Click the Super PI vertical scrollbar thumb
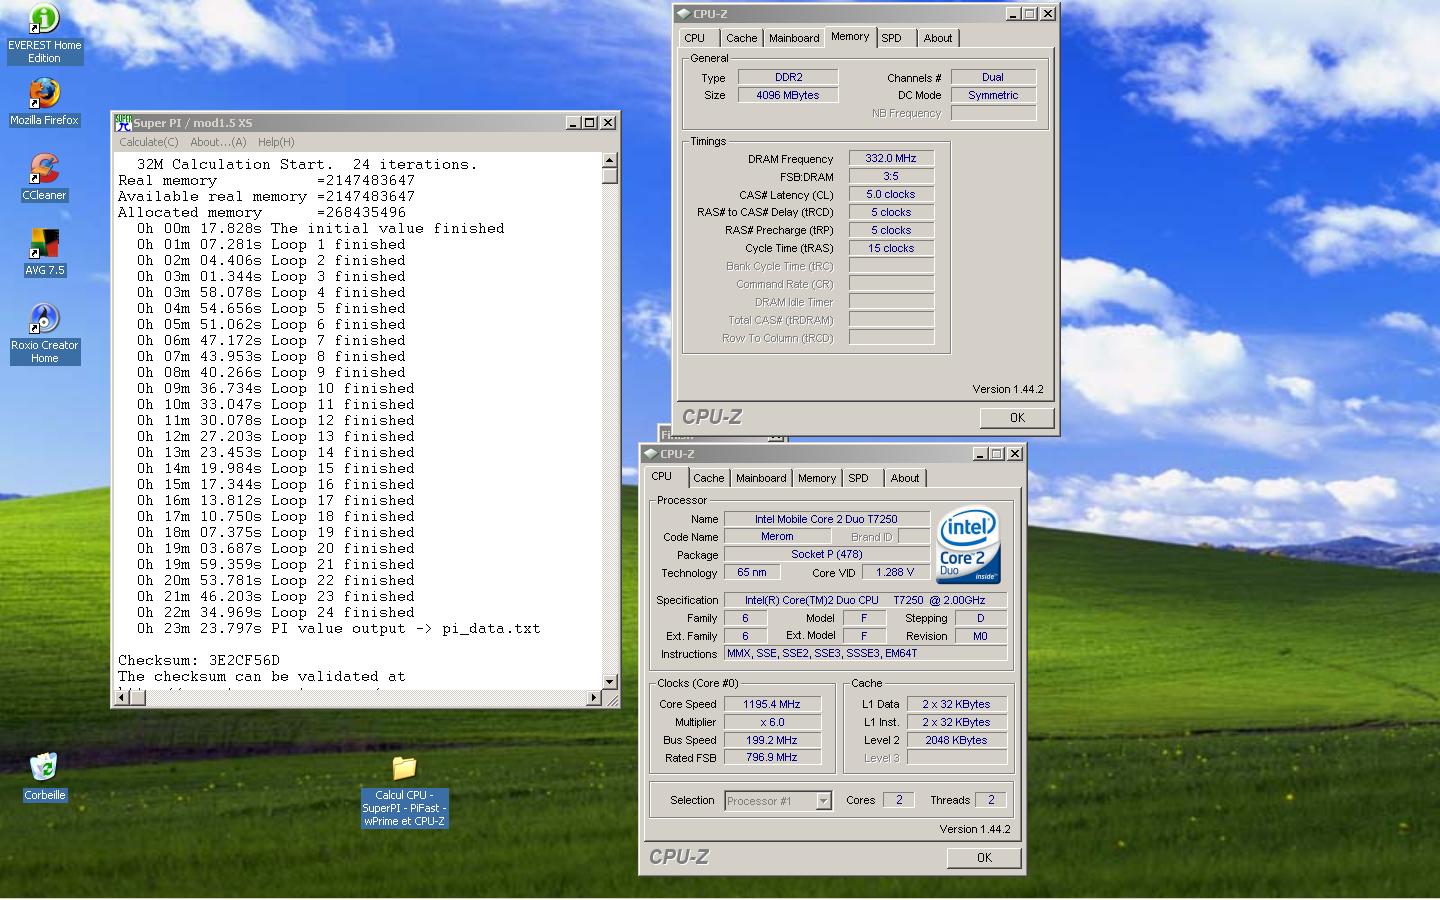 [x=610, y=176]
